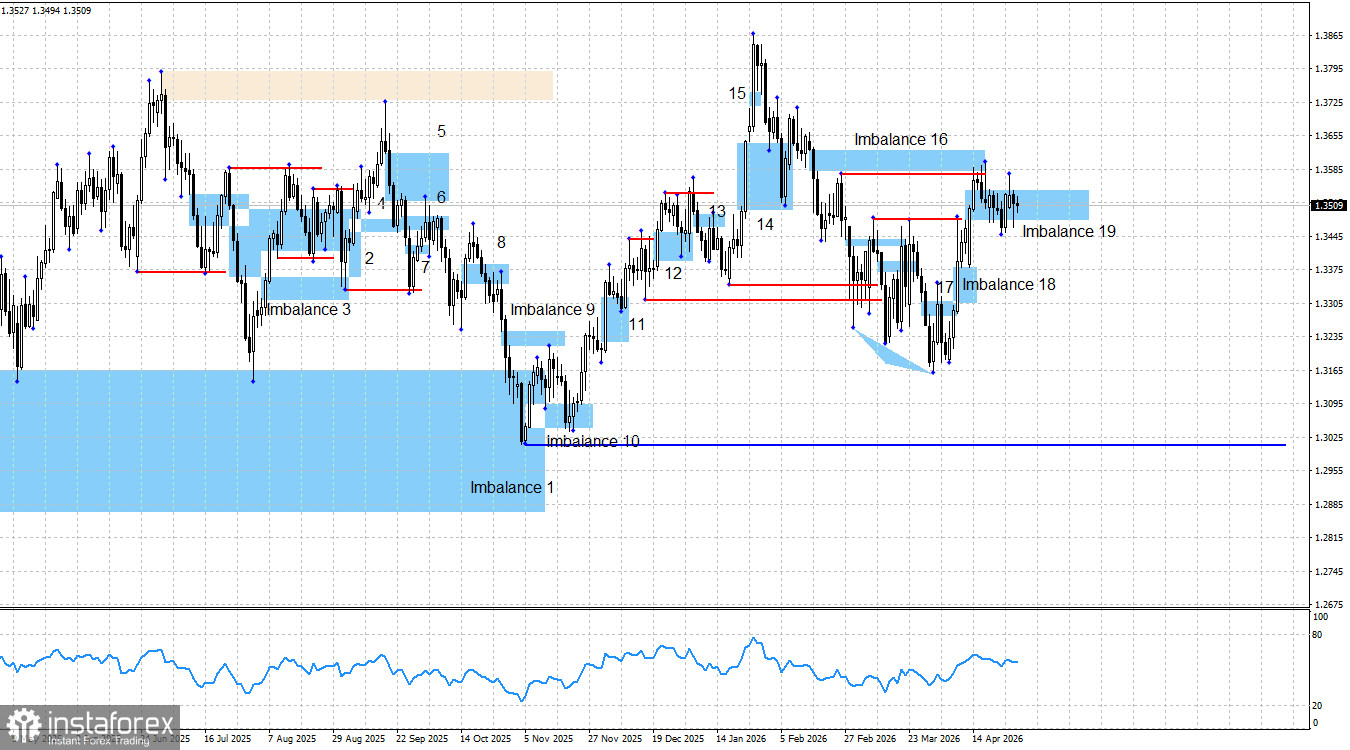Select the arrow marker near number 4
1350x750 pixels.
(x=369, y=213)
